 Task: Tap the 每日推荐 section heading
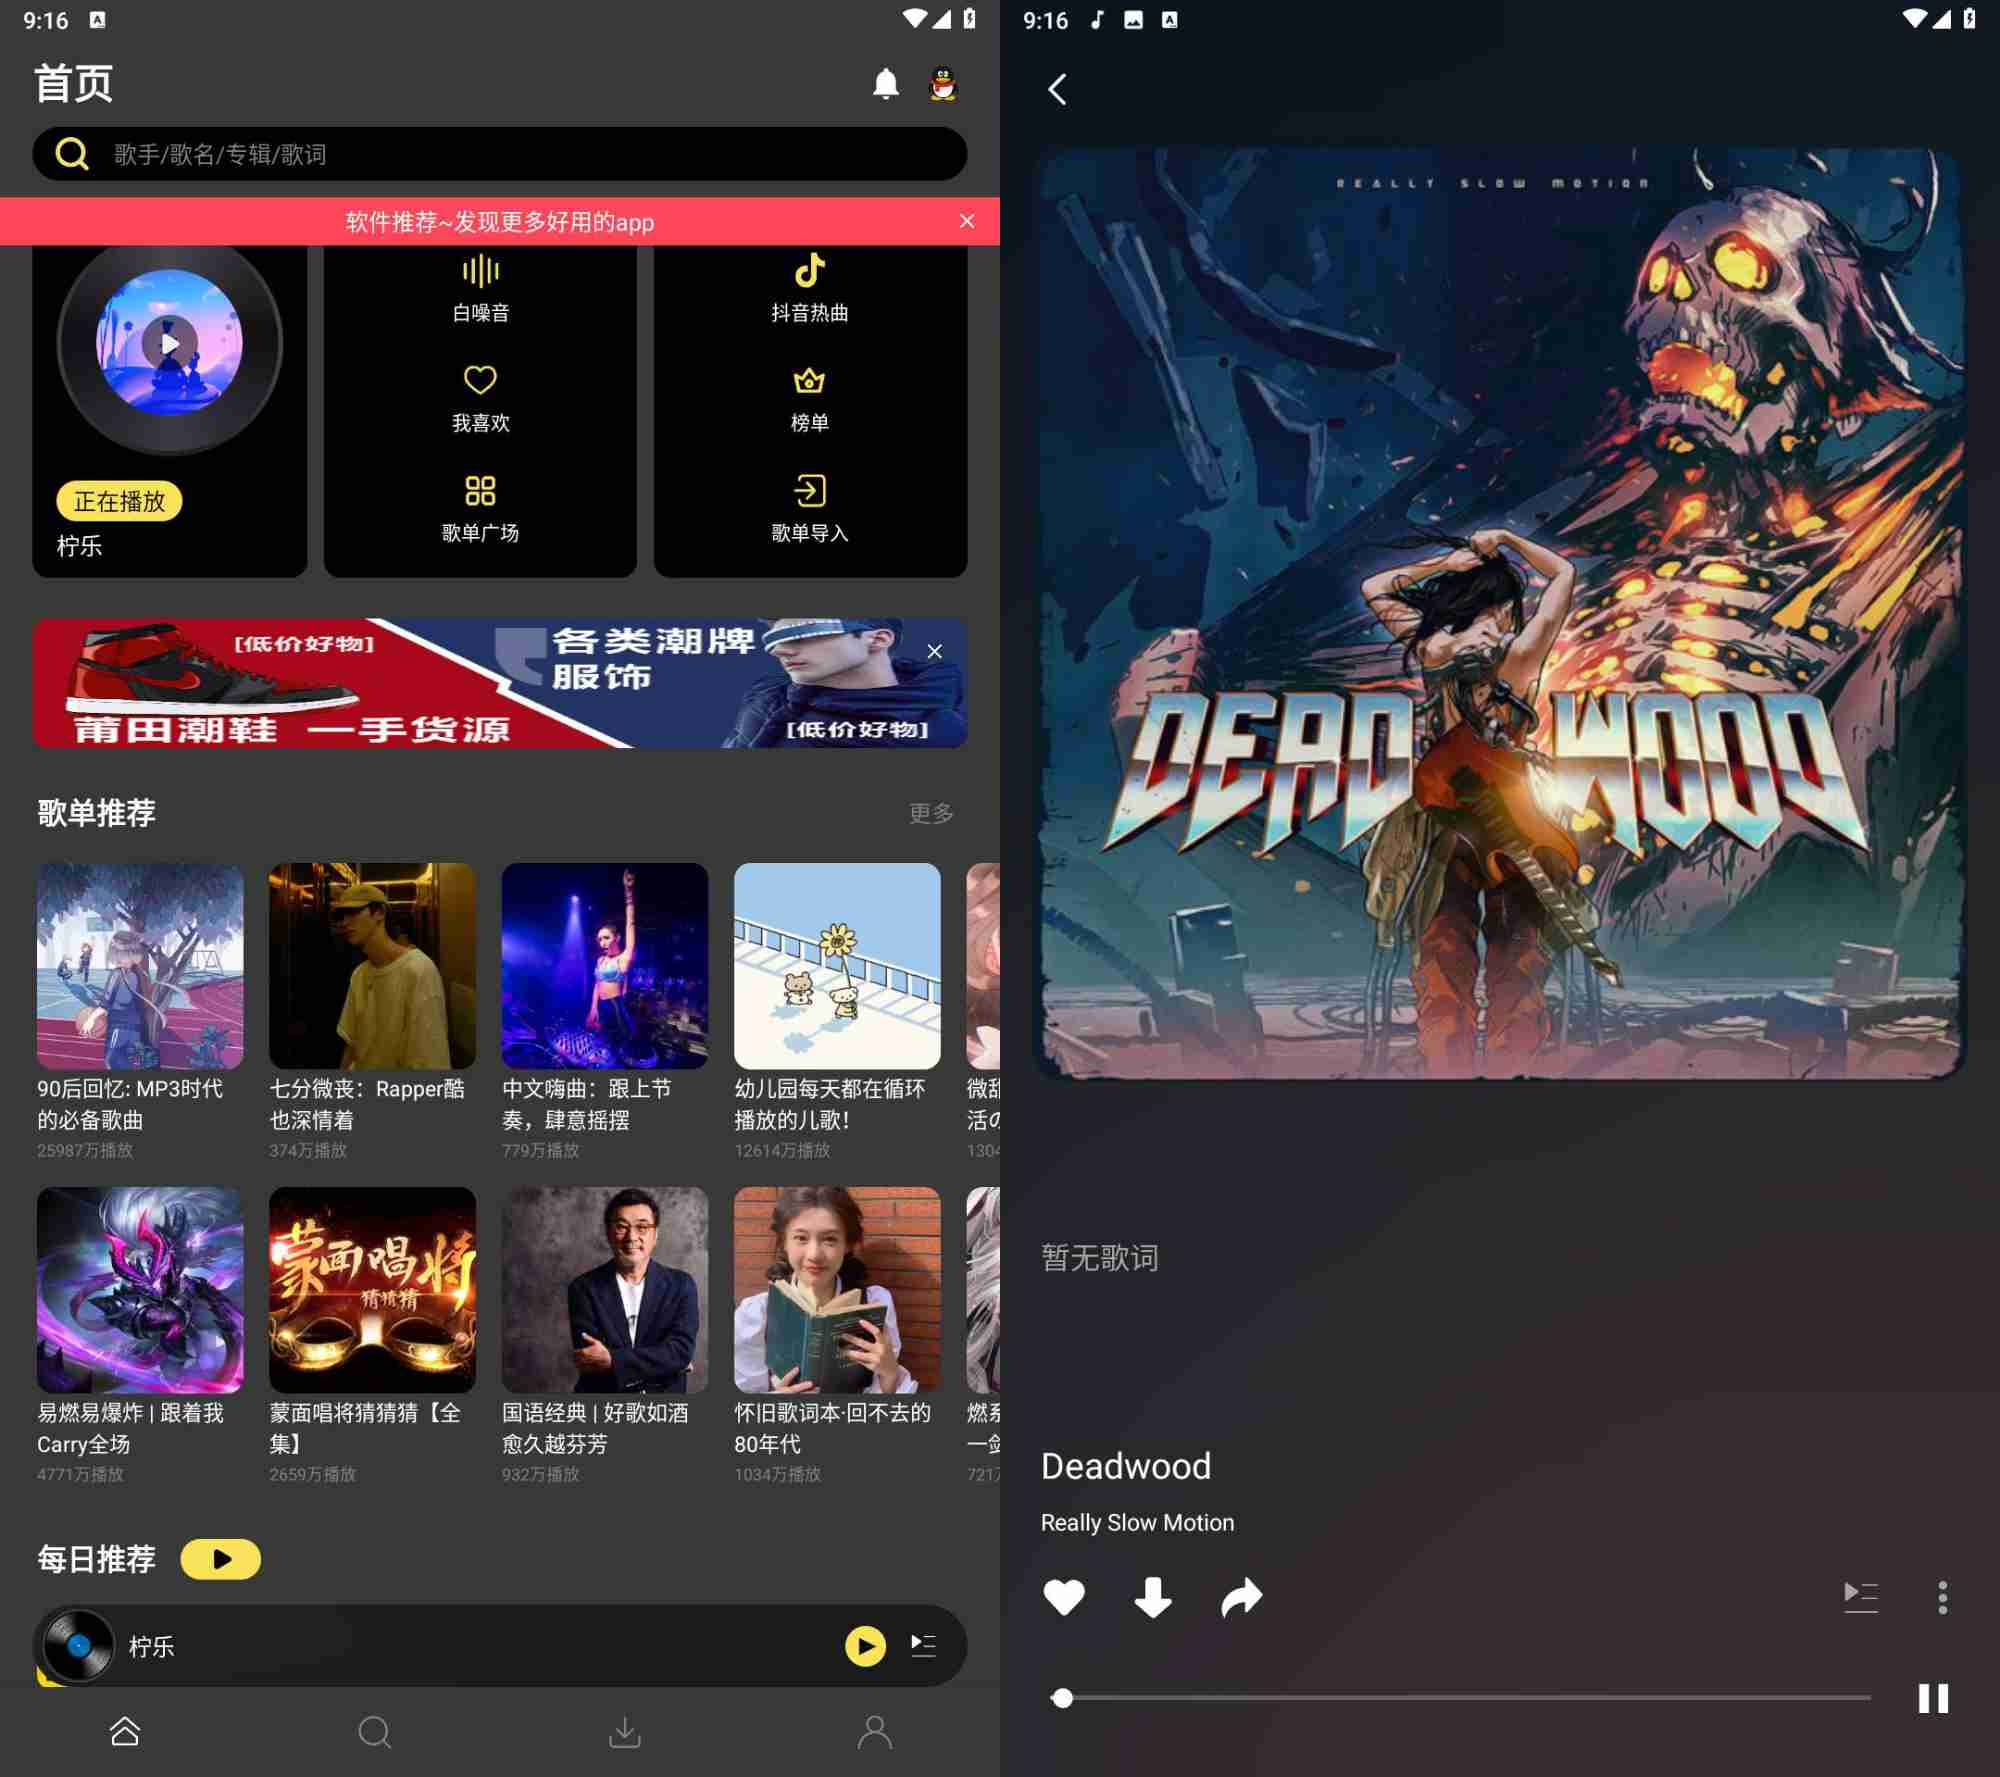click(x=97, y=1559)
